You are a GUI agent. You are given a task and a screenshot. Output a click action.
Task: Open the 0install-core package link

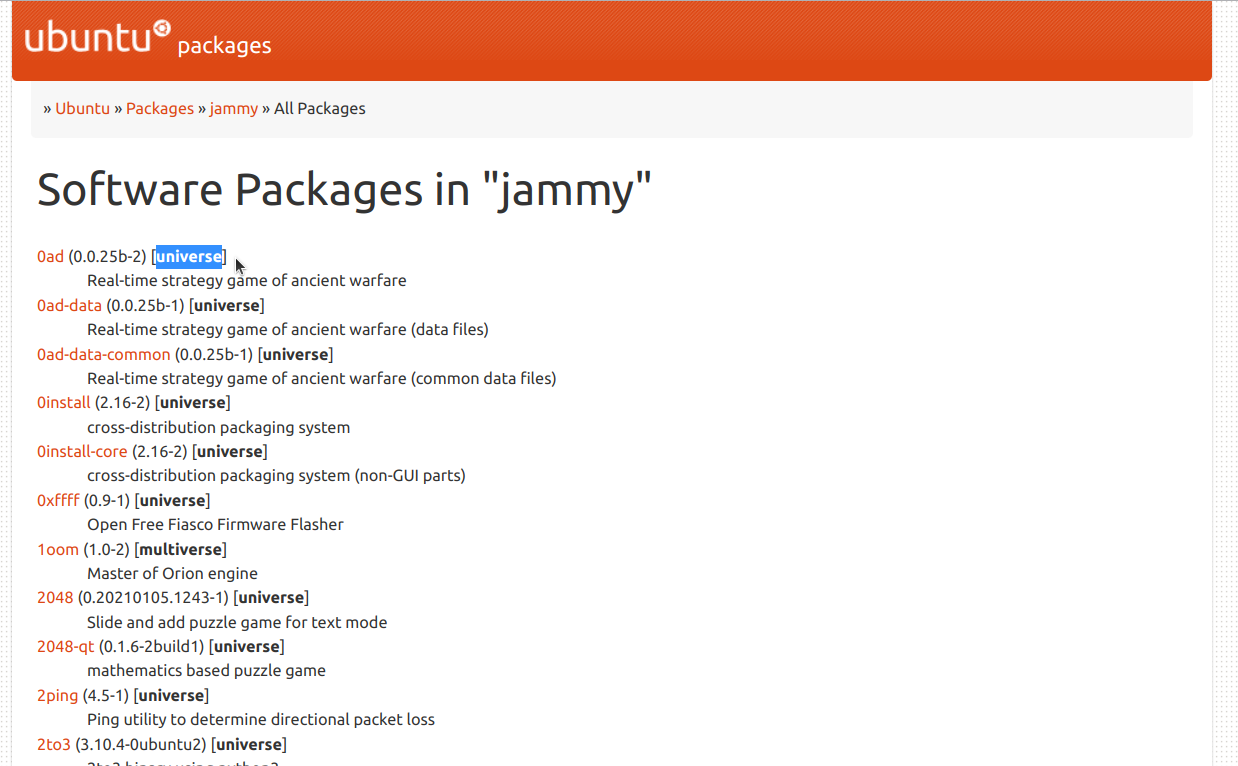click(x=82, y=451)
